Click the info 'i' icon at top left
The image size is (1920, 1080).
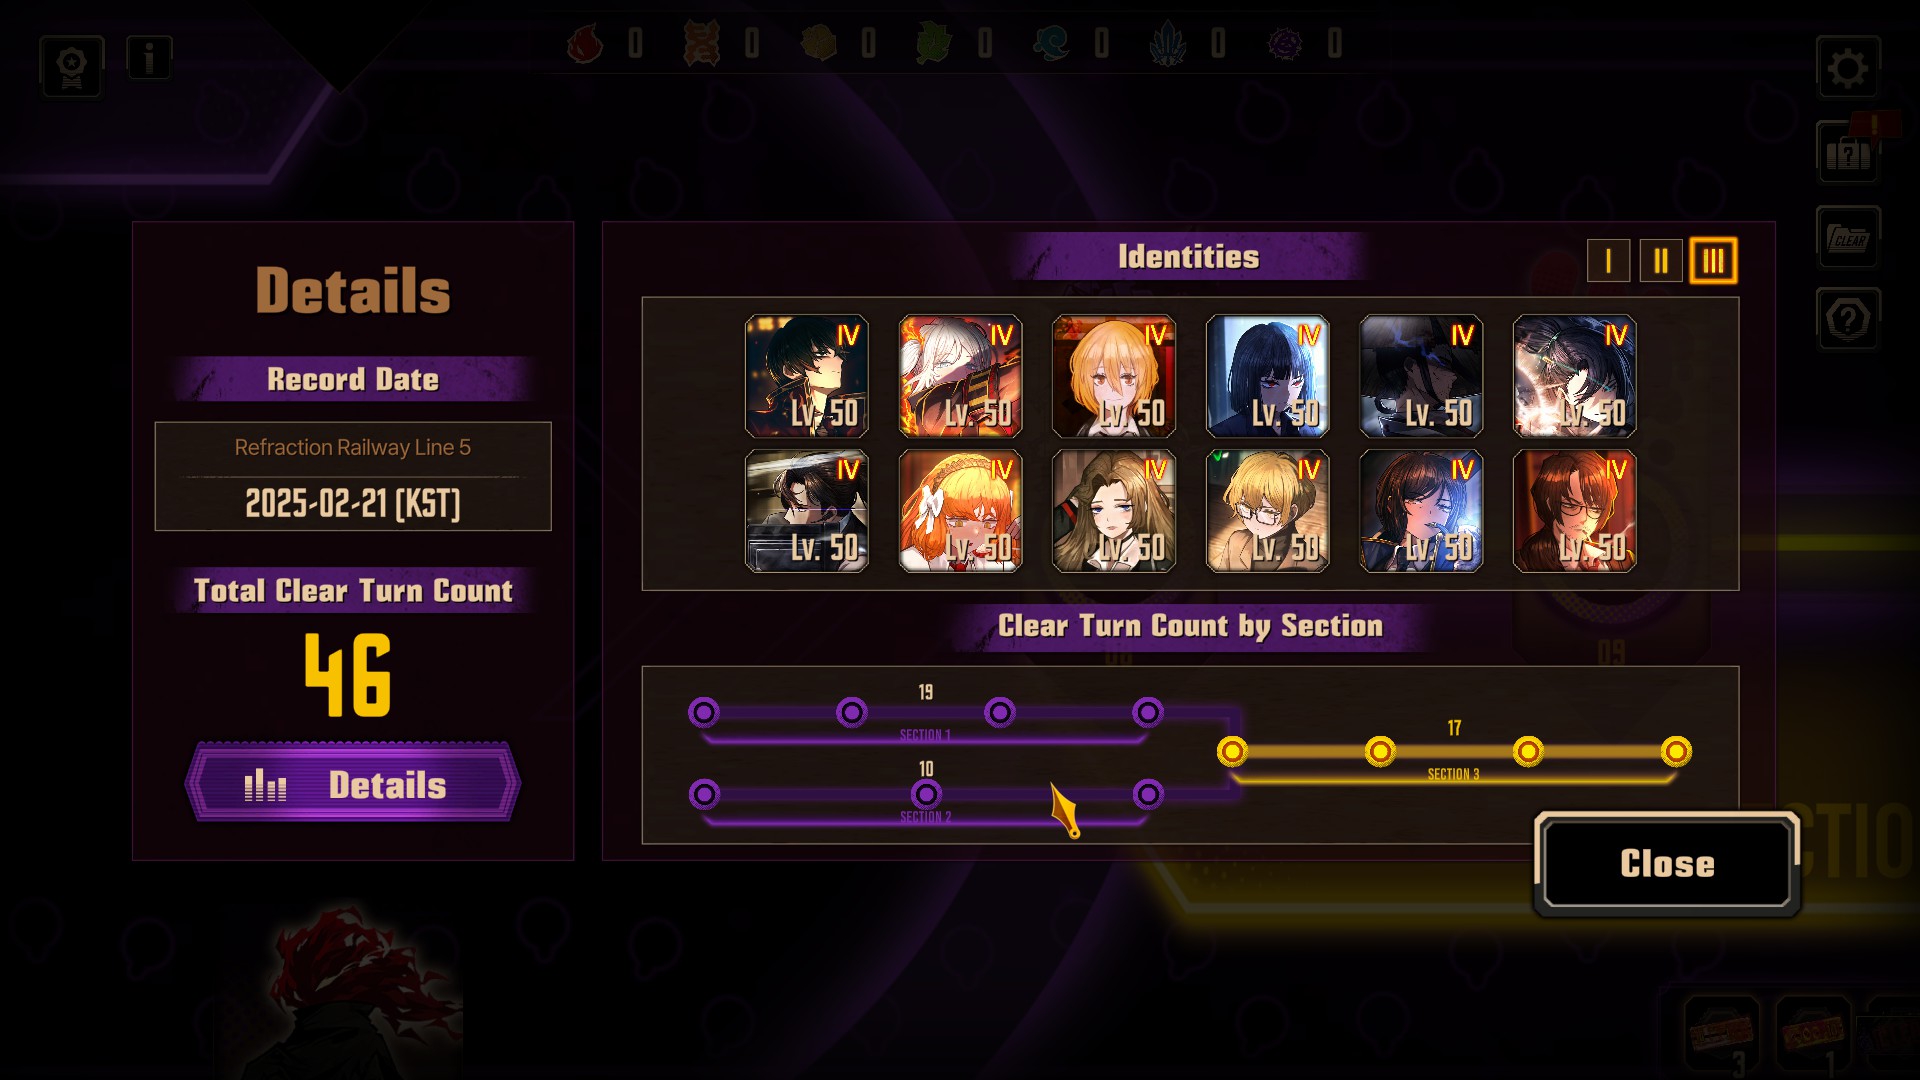(149, 58)
